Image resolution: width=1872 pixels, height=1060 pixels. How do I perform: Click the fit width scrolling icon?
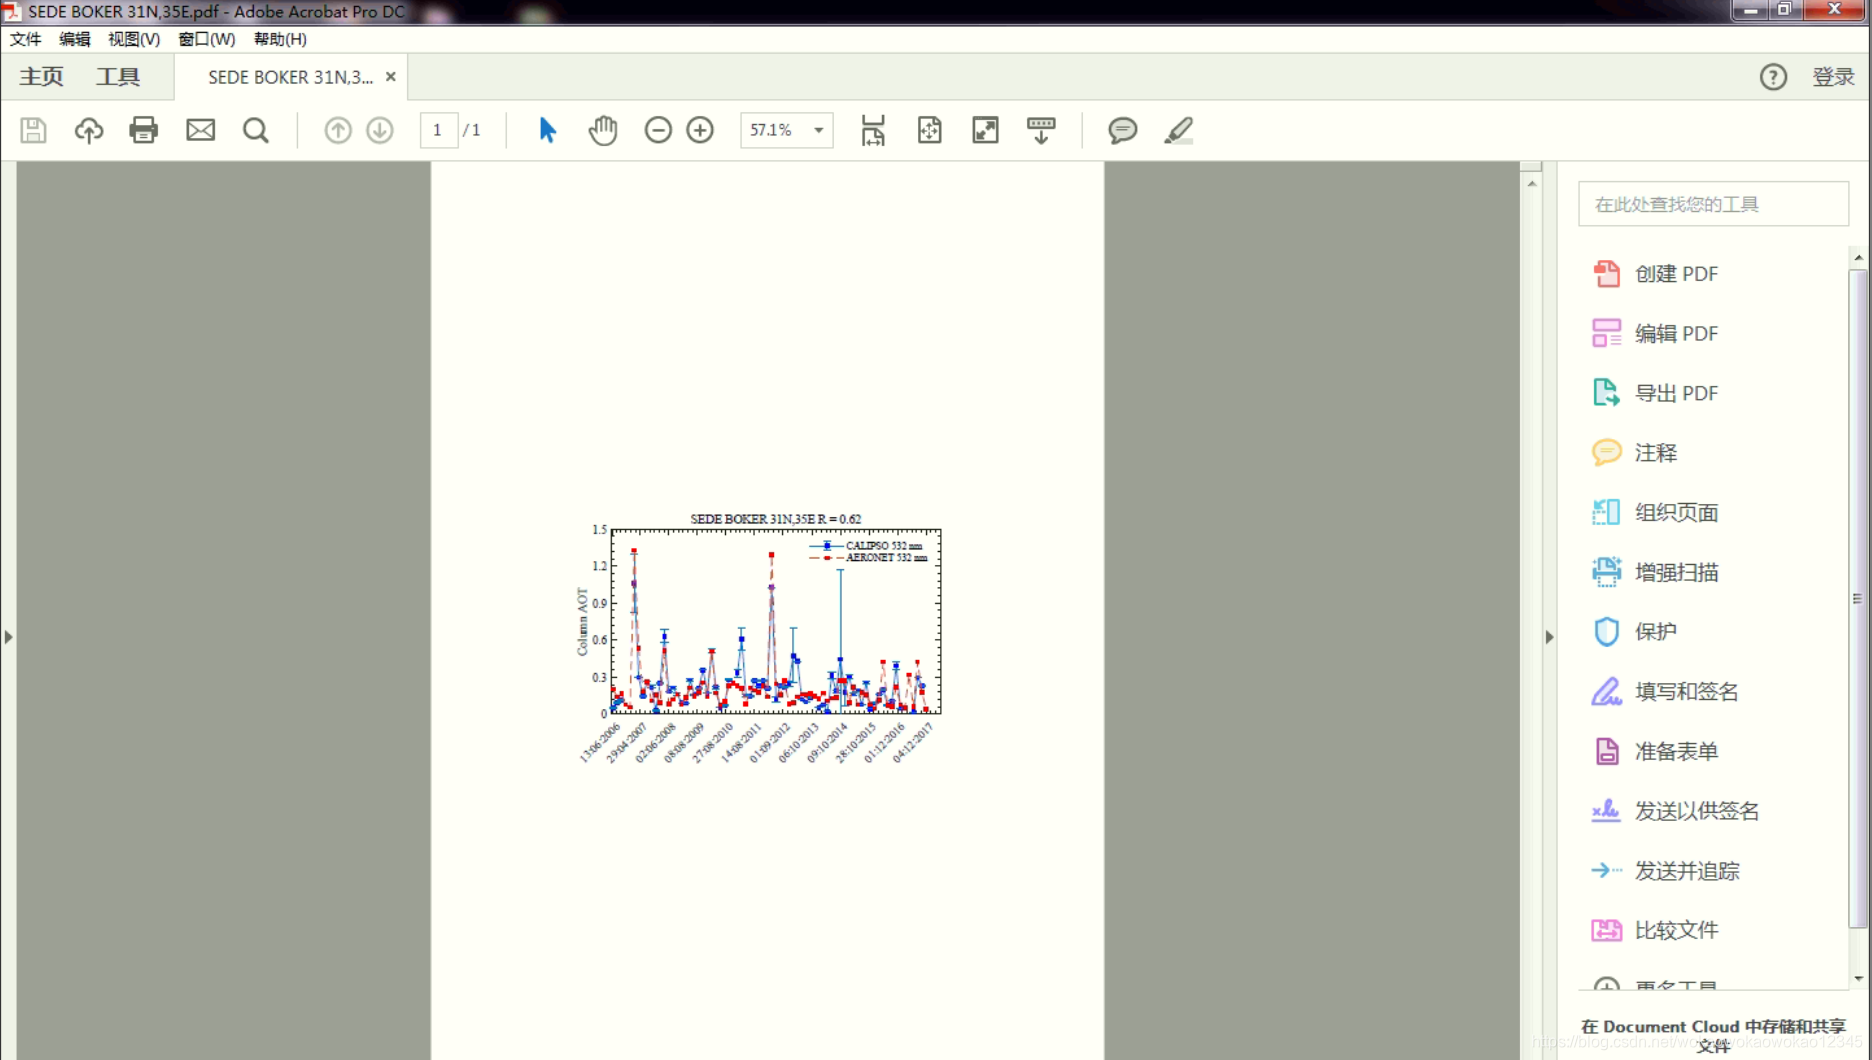pyautogui.click(x=873, y=130)
